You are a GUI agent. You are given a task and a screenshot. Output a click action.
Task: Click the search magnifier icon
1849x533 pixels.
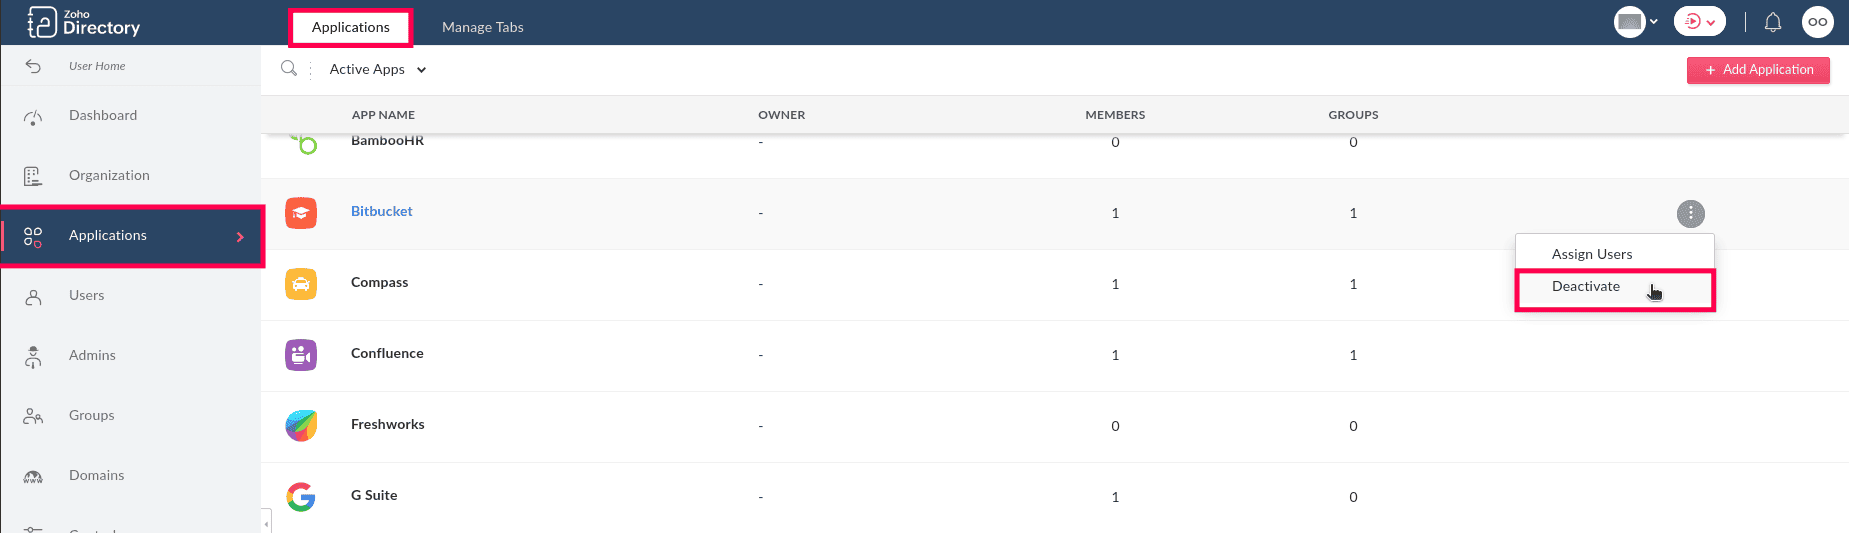pos(289,69)
